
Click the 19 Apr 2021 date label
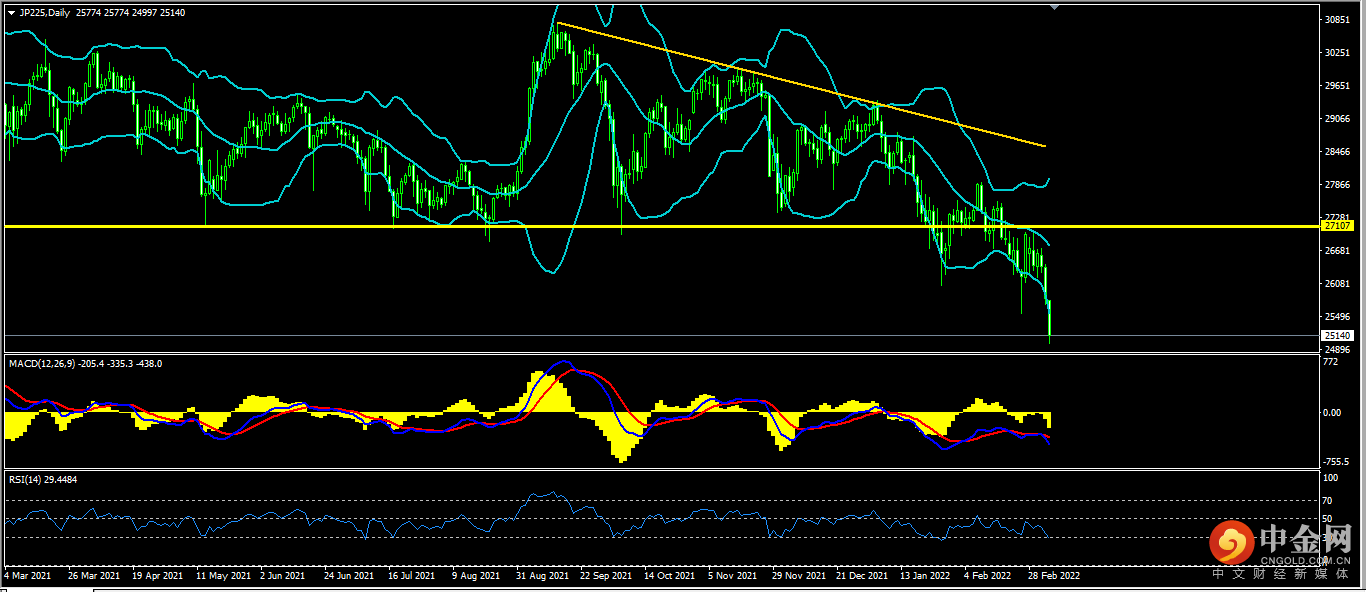coord(156,576)
